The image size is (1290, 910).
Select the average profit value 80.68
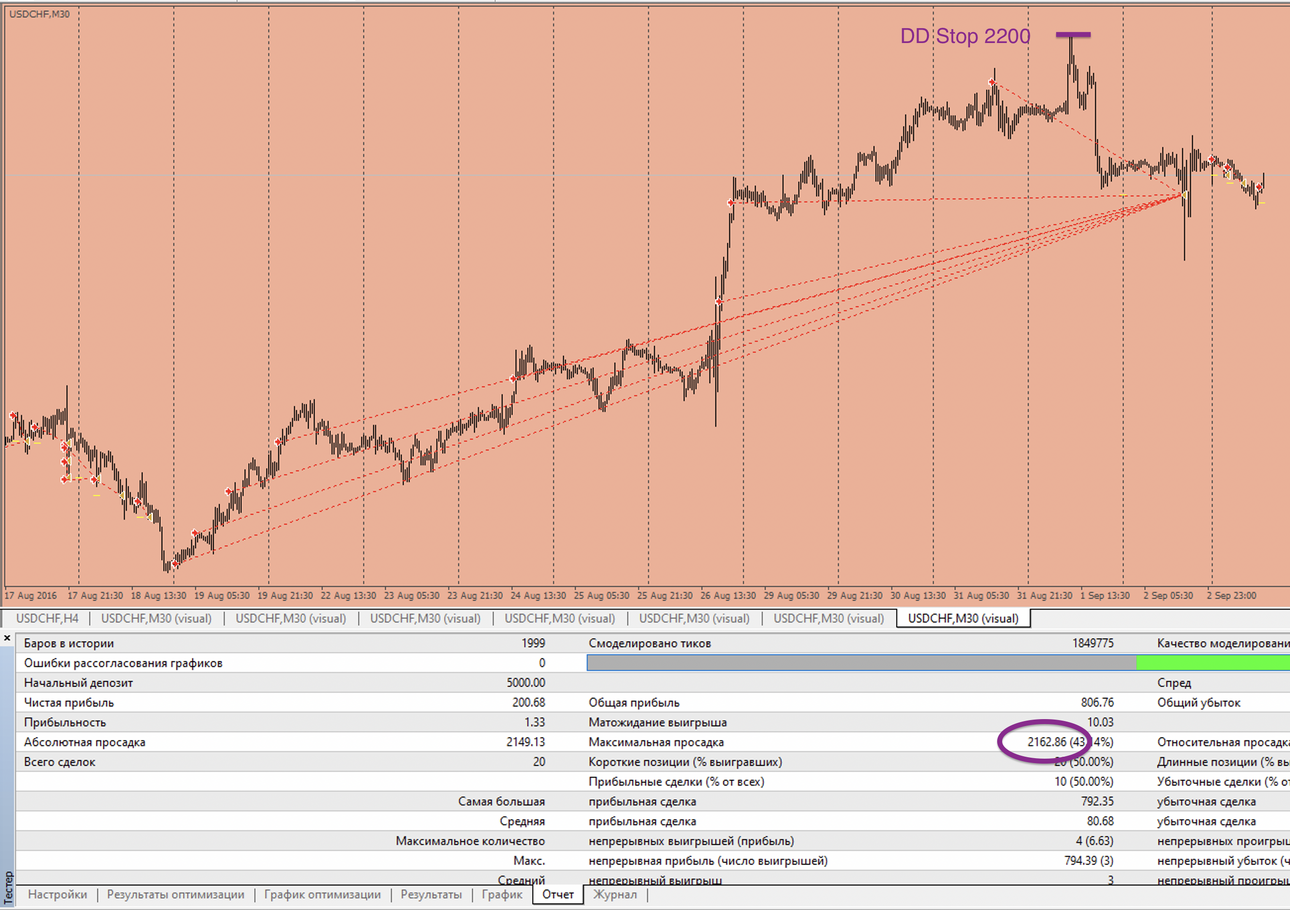coord(1100,821)
